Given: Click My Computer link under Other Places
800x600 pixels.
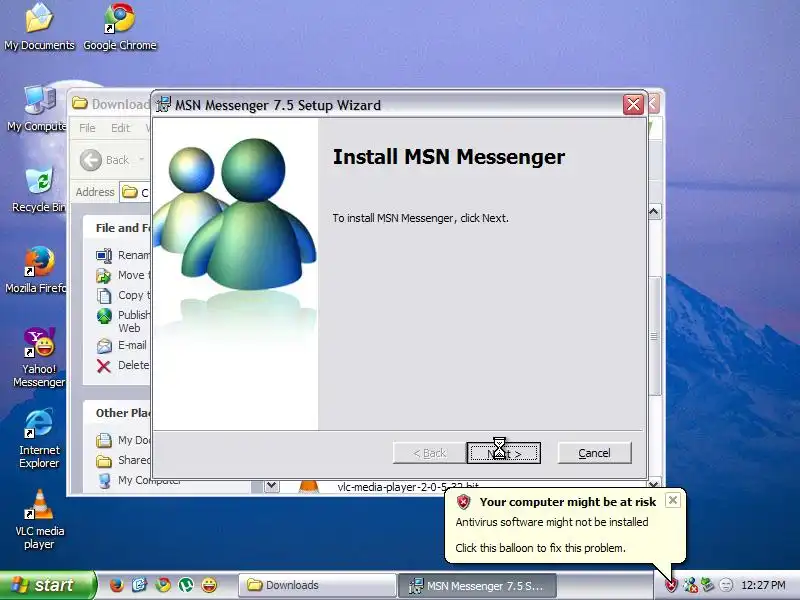Looking at the screenshot, I should click(149, 480).
